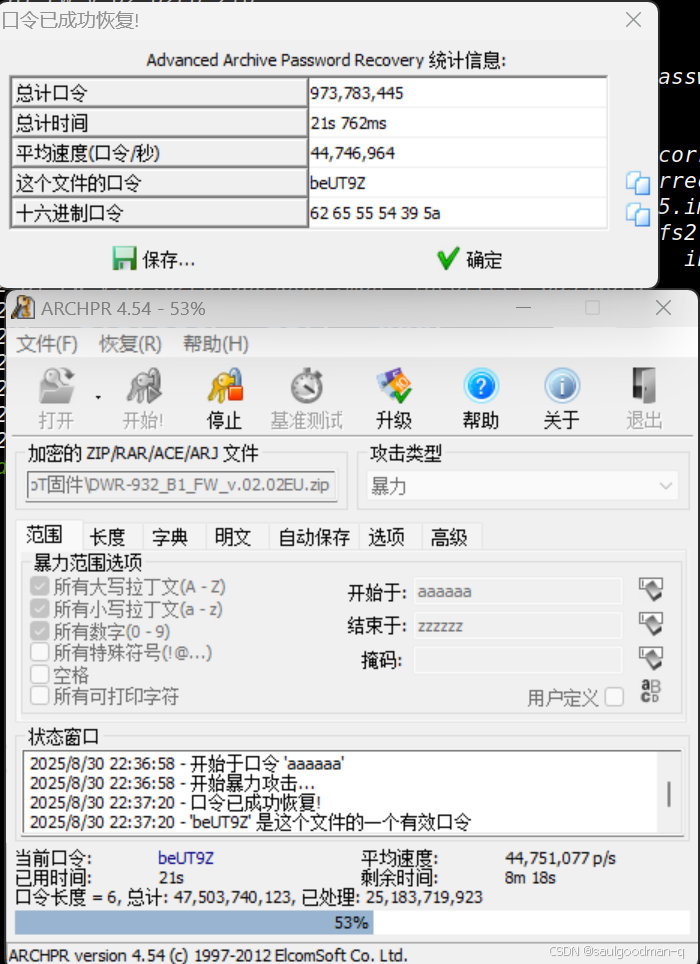Click the clear icon beside 掩码
Image resolution: width=700 pixels, height=964 pixels.
click(x=651, y=658)
